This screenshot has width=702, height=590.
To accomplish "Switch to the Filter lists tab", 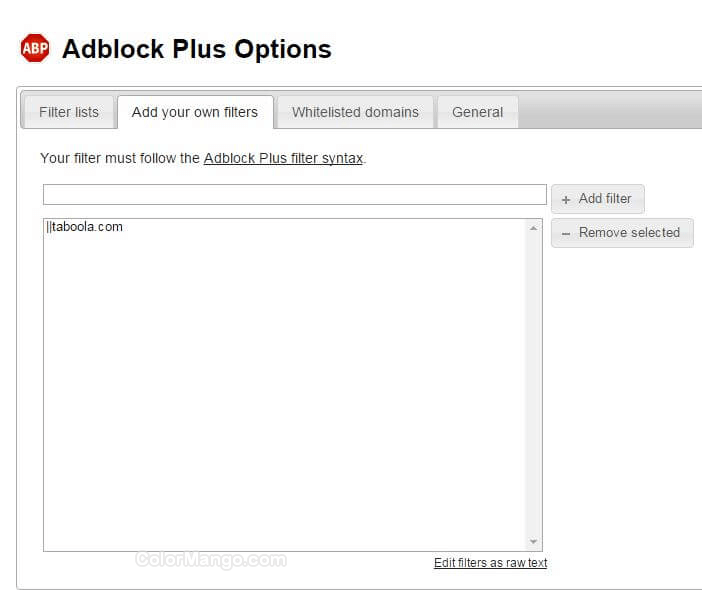I will tap(69, 112).
